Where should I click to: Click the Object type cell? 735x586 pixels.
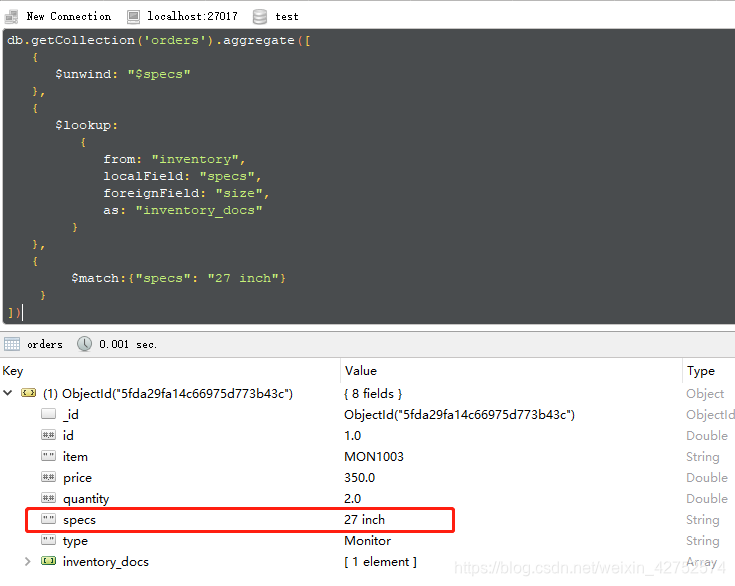click(x=705, y=394)
